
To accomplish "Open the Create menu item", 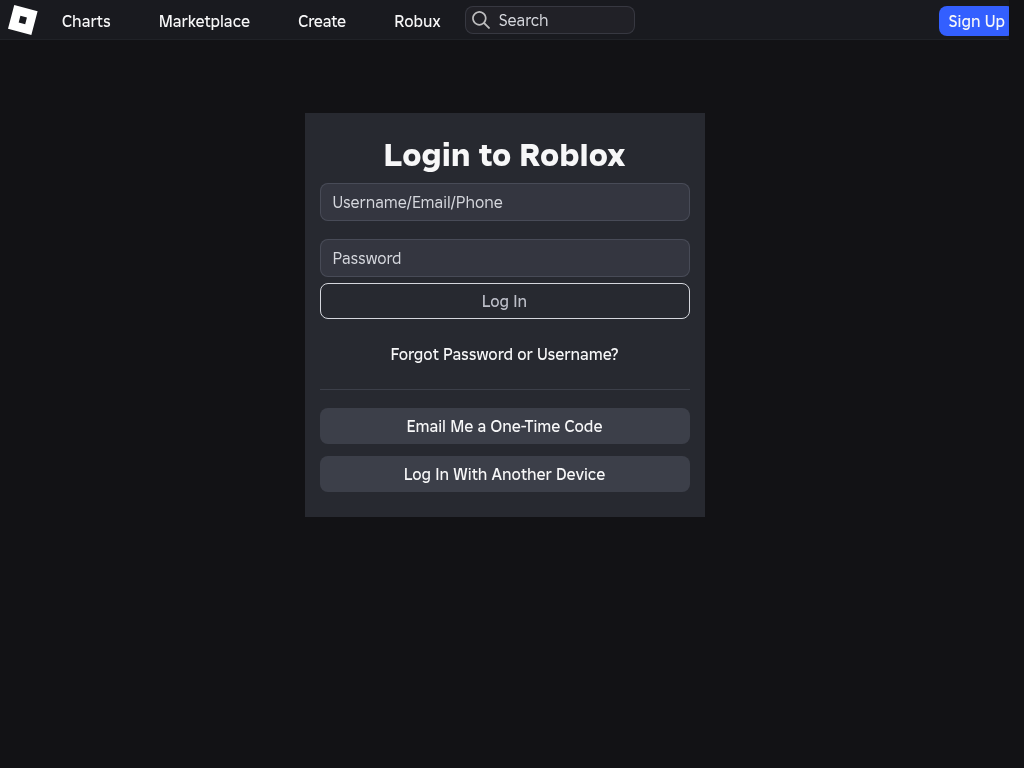I will [322, 21].
